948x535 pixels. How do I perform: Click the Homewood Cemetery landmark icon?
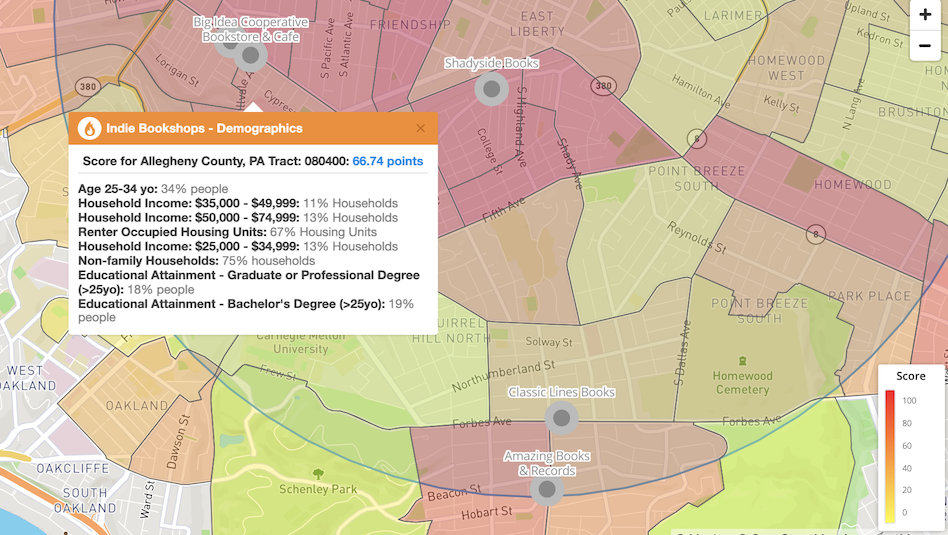[742, 361]
